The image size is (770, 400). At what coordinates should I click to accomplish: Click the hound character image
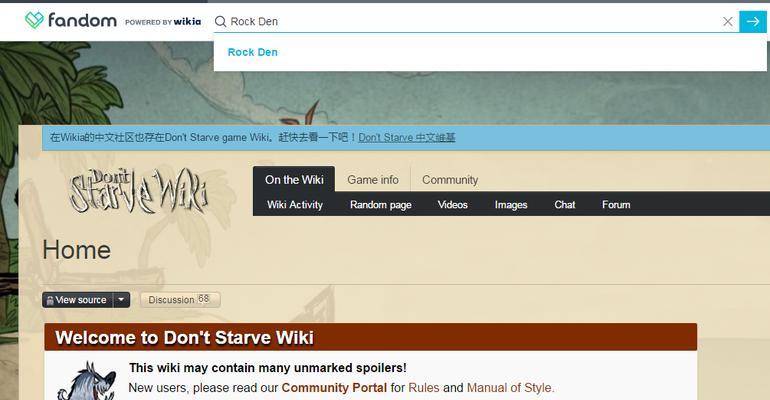coord(87,381)
